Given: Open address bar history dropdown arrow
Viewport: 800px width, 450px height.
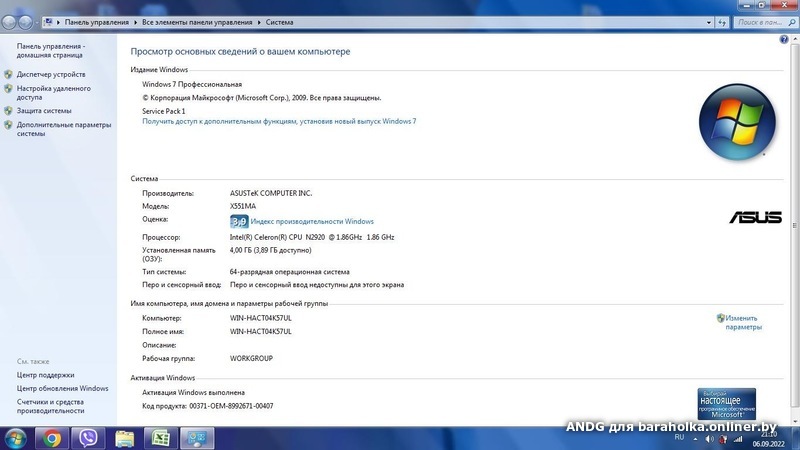Looking at the screenshot, I should pyautogui.click(x=709, y=22).
